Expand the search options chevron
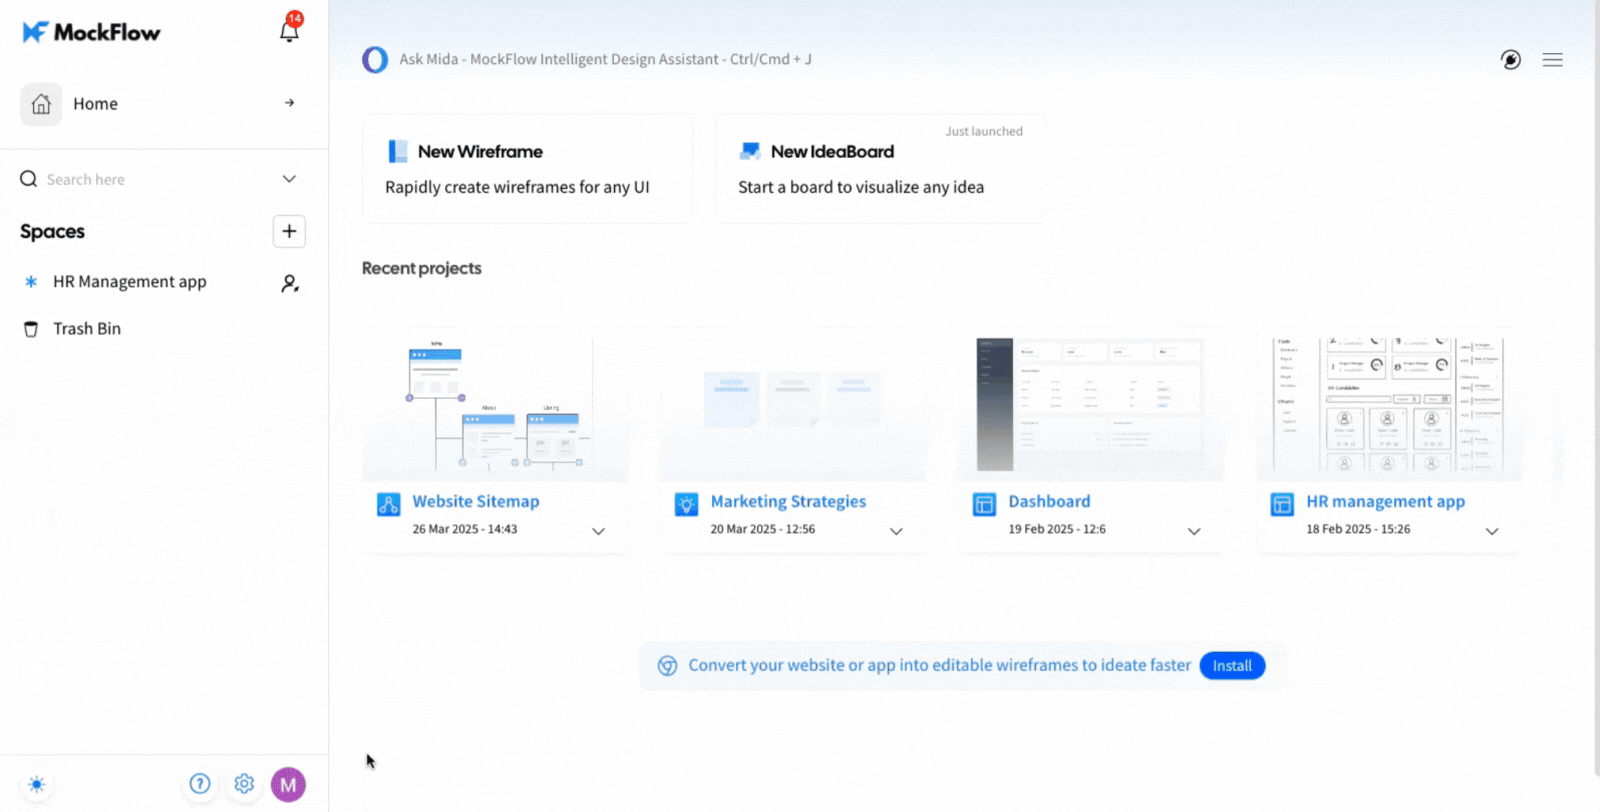This screenshot has width=1600, height=812. point(289,179)
